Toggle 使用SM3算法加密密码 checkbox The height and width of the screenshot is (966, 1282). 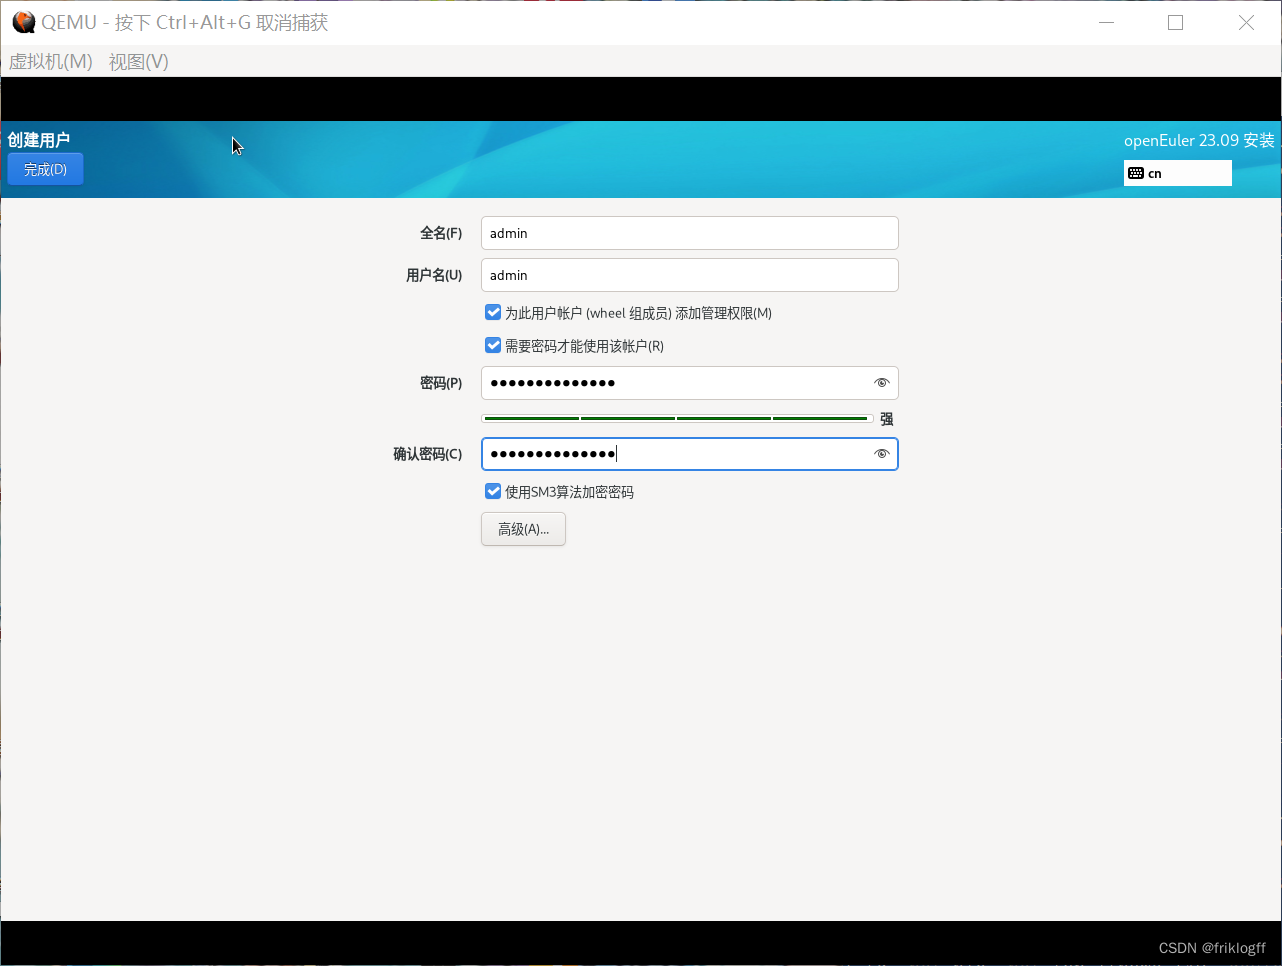493,492
